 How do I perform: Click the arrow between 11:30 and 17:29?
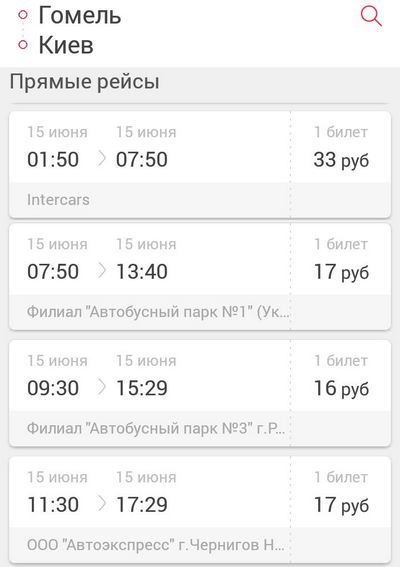click(102, 504)
